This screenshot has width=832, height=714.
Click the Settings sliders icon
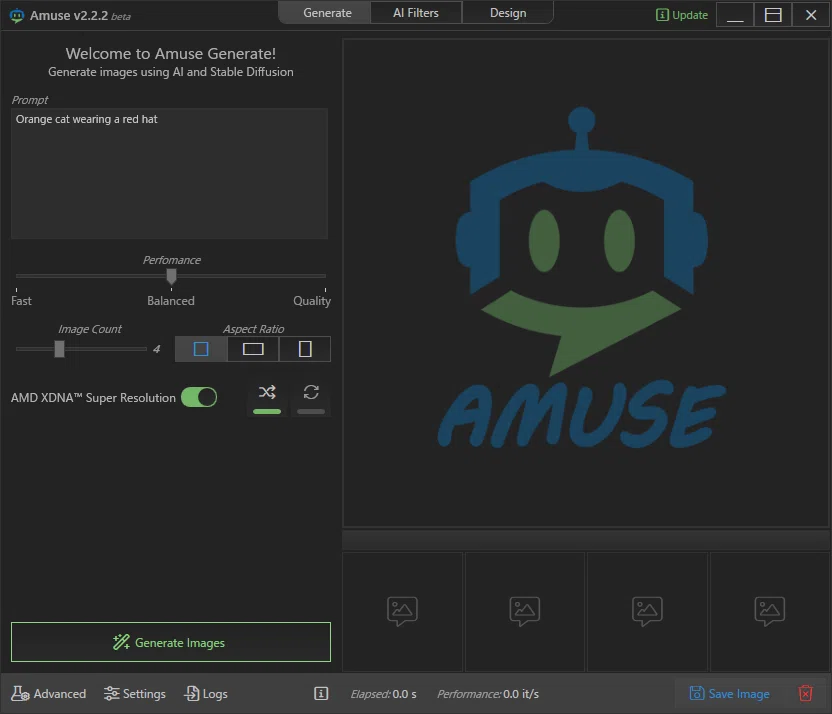click(111, 693)
